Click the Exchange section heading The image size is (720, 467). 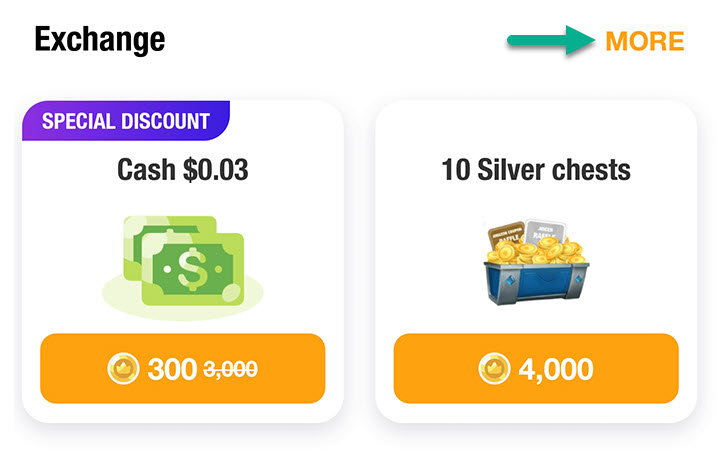pyautogui.click(x=100, y=40)
